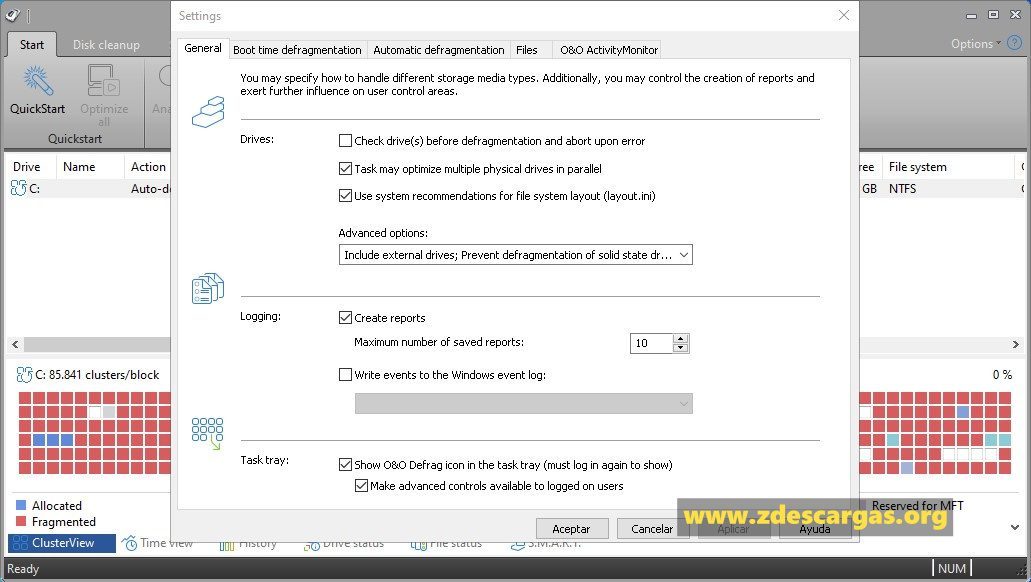Click the Time view clock icon
Viewport: 1031px width, 582px height.
pos(130,543)
